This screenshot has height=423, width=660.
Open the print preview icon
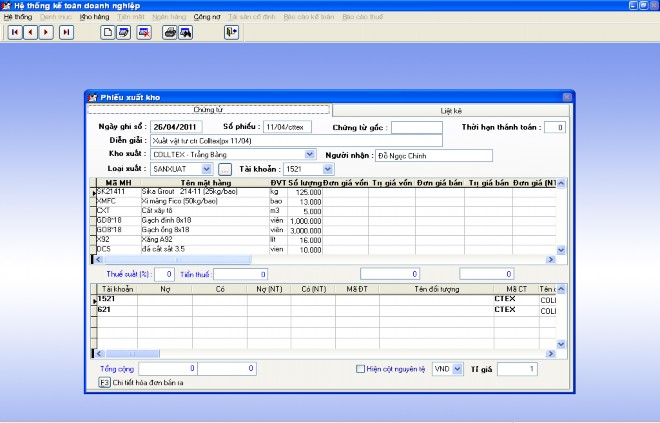186,32
